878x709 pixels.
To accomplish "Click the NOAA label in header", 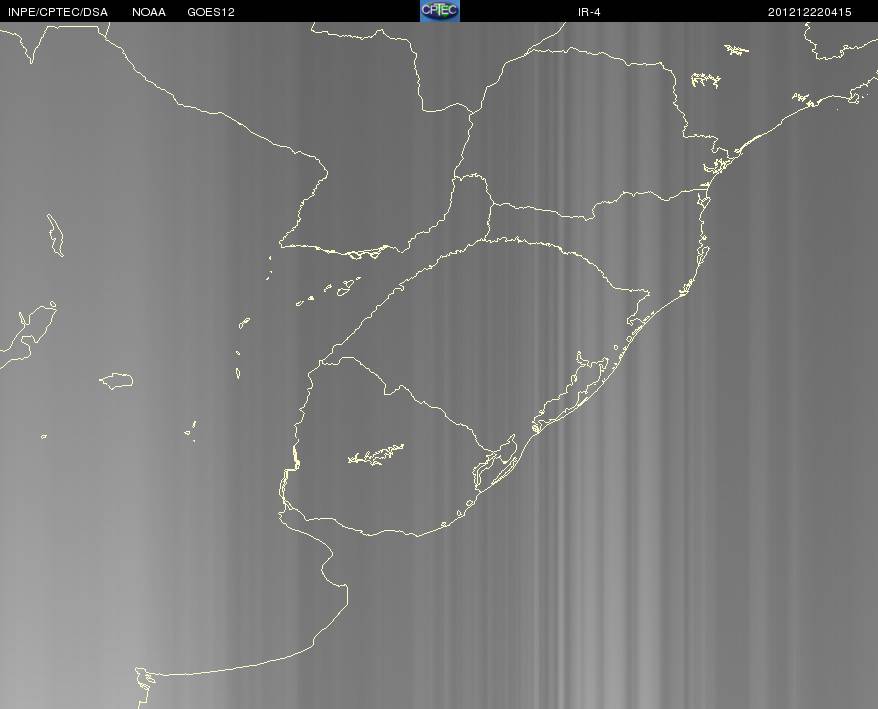I will (x=149, y=12).
